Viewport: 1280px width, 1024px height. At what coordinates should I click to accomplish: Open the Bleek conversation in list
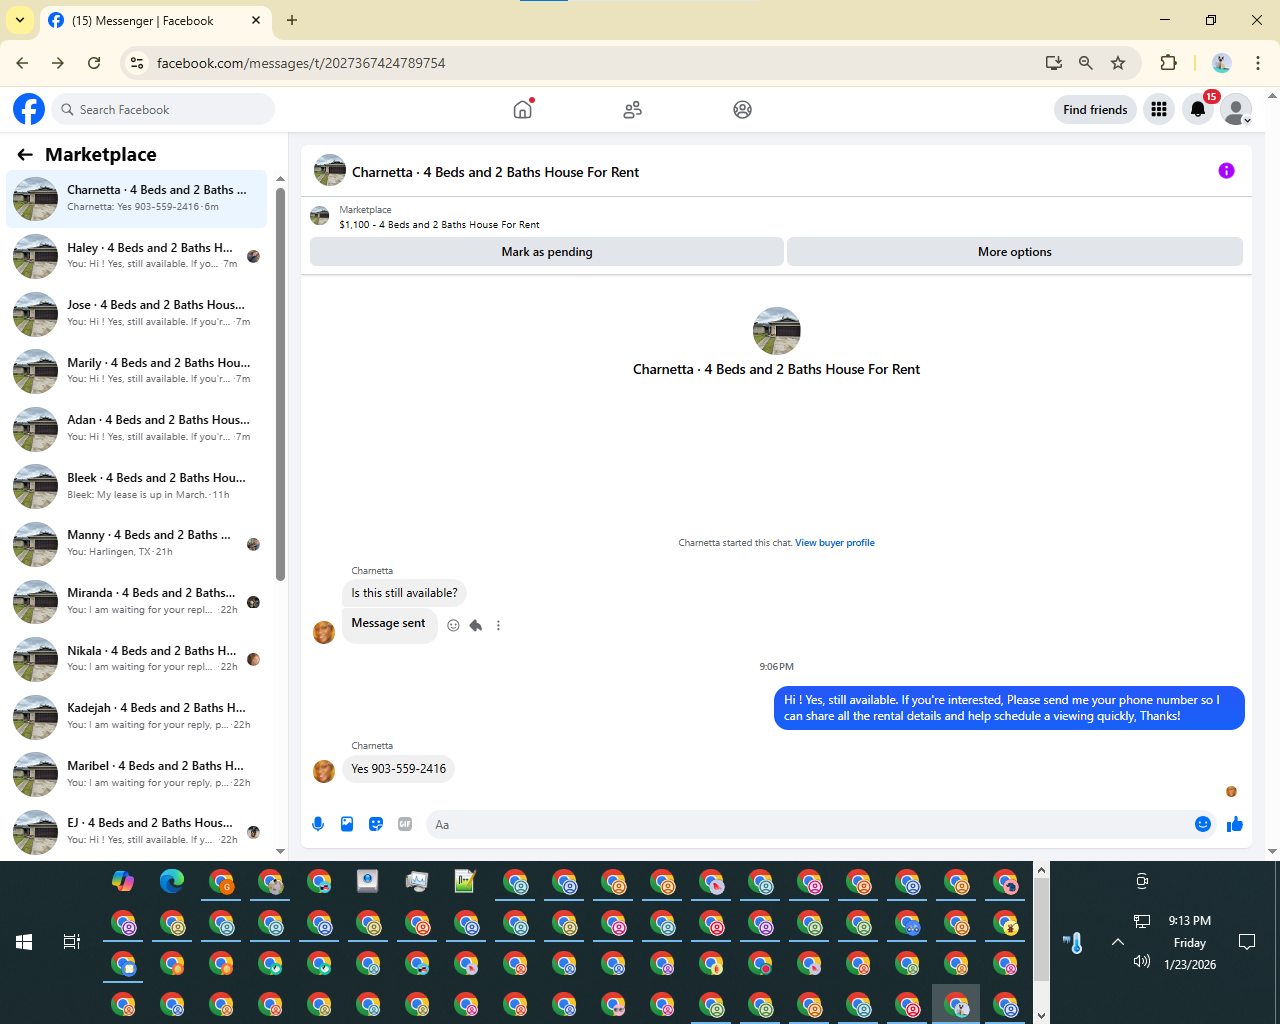(137, 486)
